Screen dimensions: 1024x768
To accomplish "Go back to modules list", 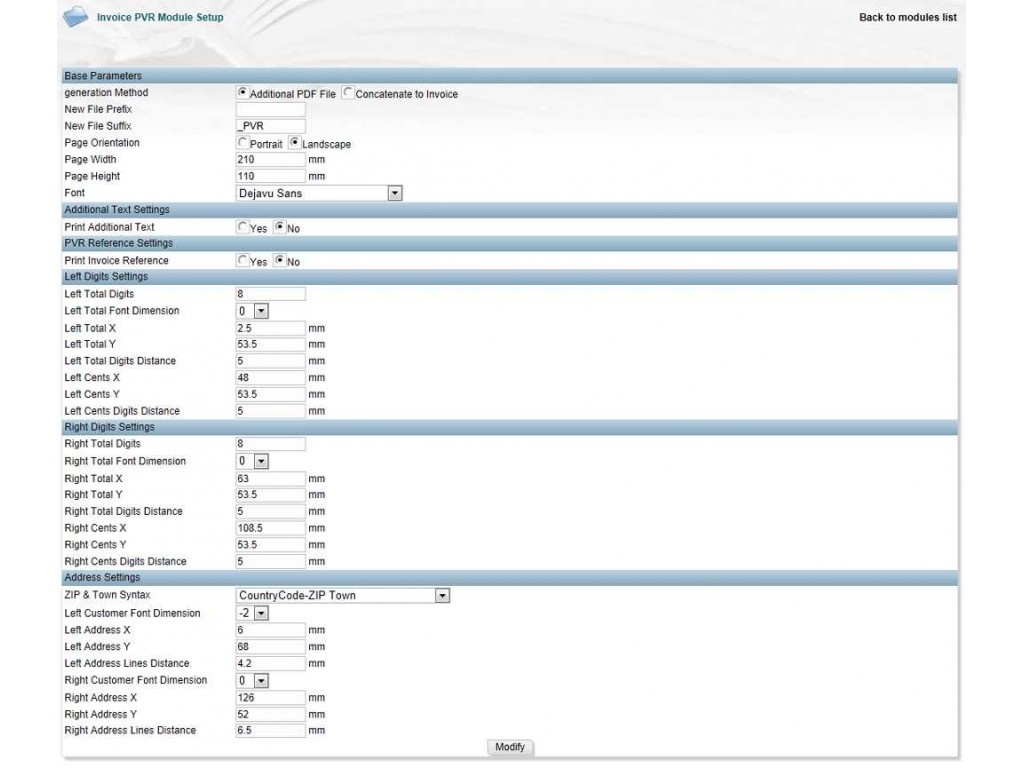I will click(907, 18).
